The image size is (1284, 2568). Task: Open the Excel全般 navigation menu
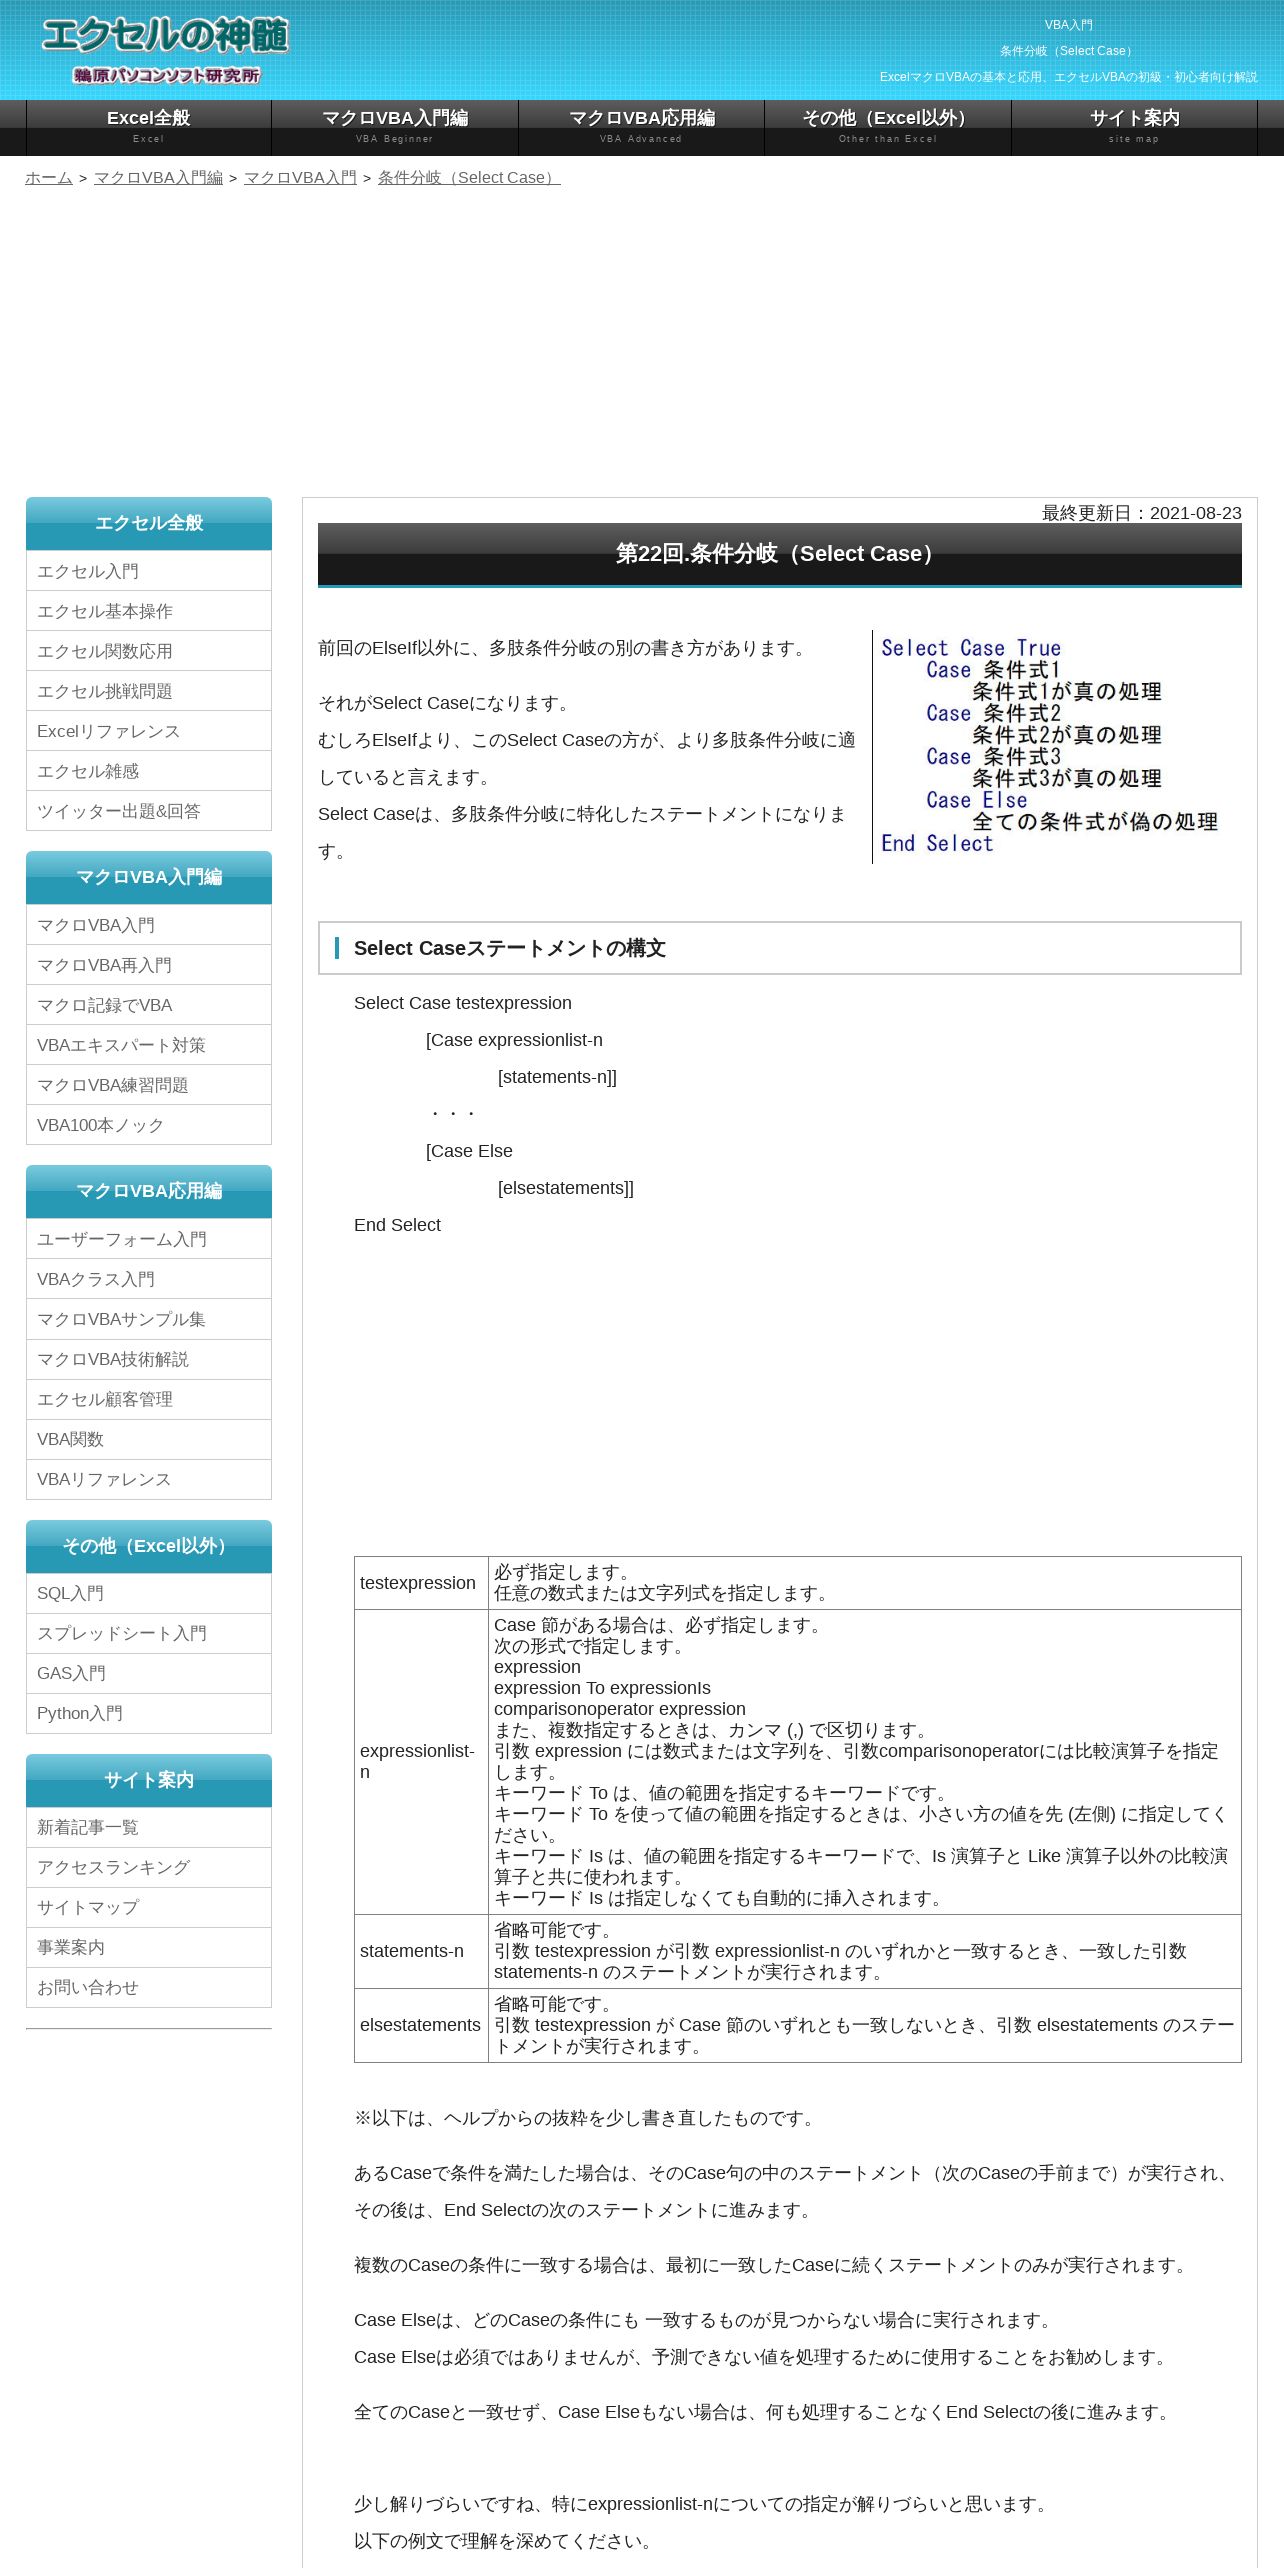[x=148, y=127]
